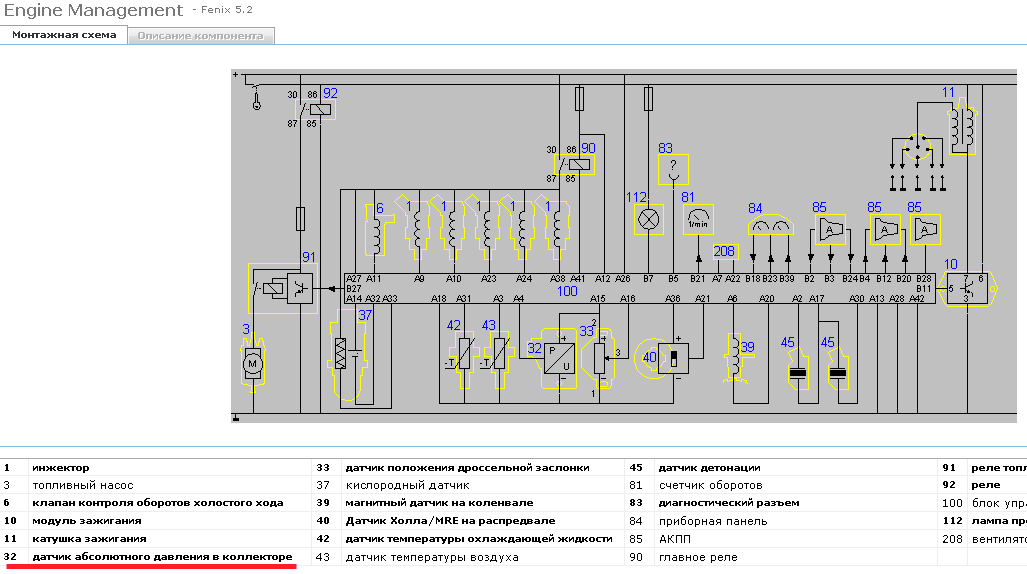Select the MAP sensor symbol 32
Viewport: 1027px width, 574px height.
click(559, 359)
